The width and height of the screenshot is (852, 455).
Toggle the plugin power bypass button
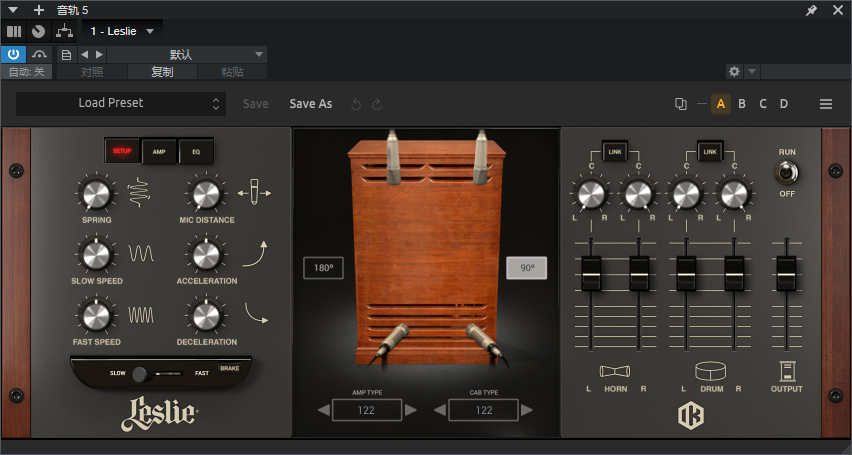pyautogui.click(x=14, y=54)
